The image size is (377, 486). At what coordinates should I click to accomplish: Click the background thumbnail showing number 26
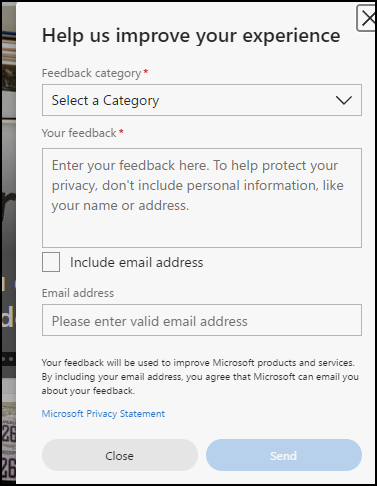click(x=9, y=442)
